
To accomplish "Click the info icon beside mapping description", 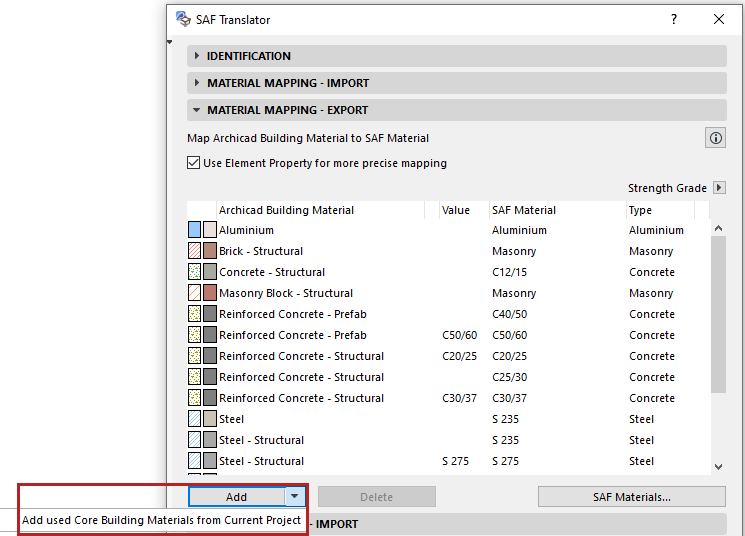I will tap(715, 139).
